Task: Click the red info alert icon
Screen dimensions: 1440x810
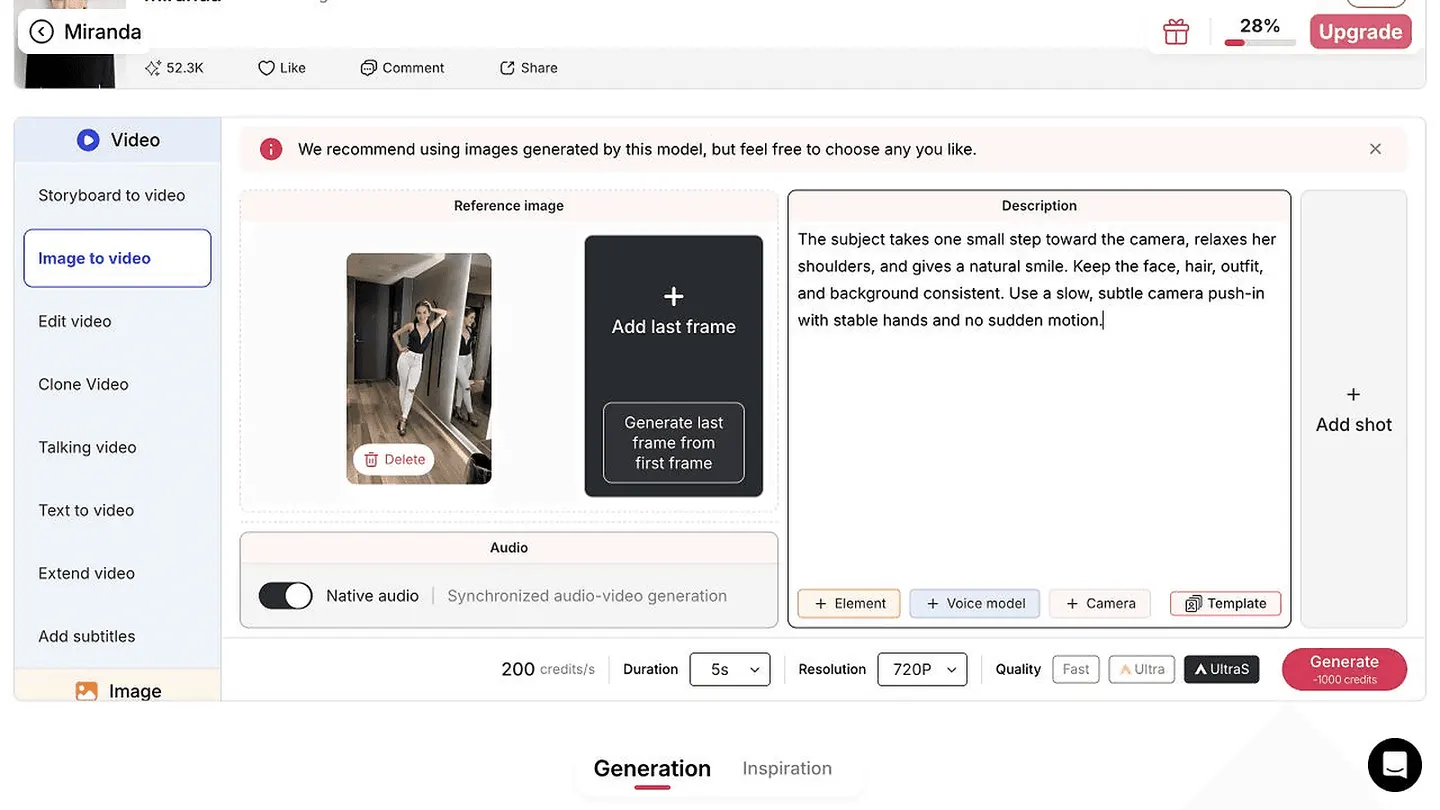Action: tap(271, 149)
